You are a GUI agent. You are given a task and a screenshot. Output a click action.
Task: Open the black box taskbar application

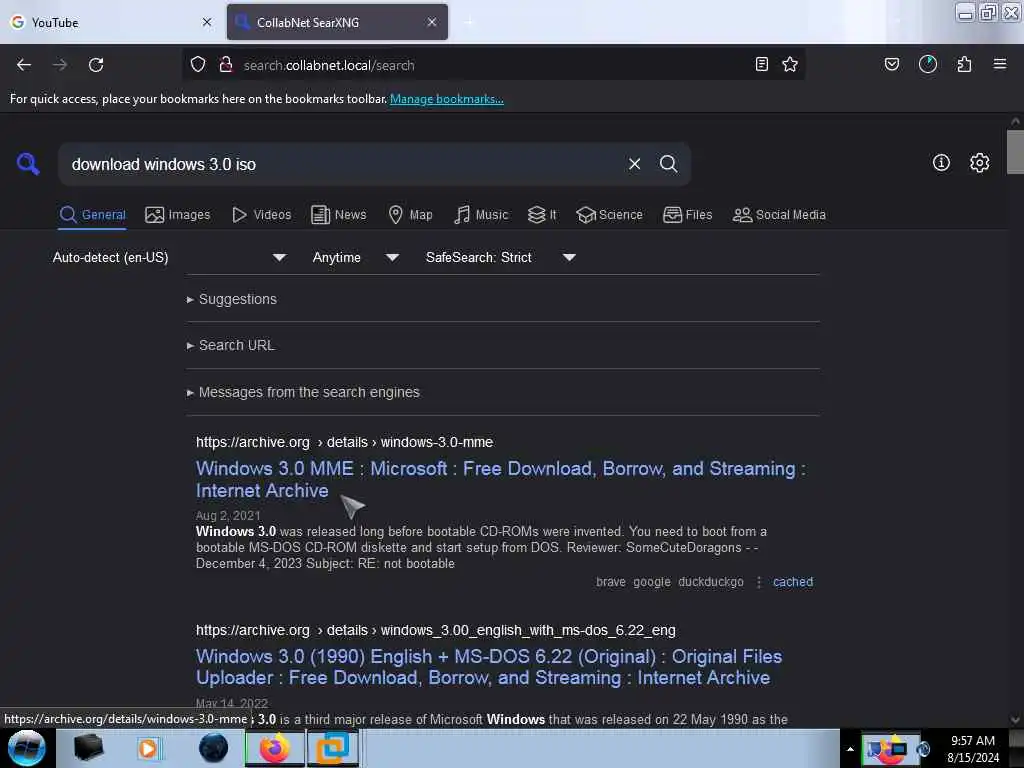tap(88, 748)
